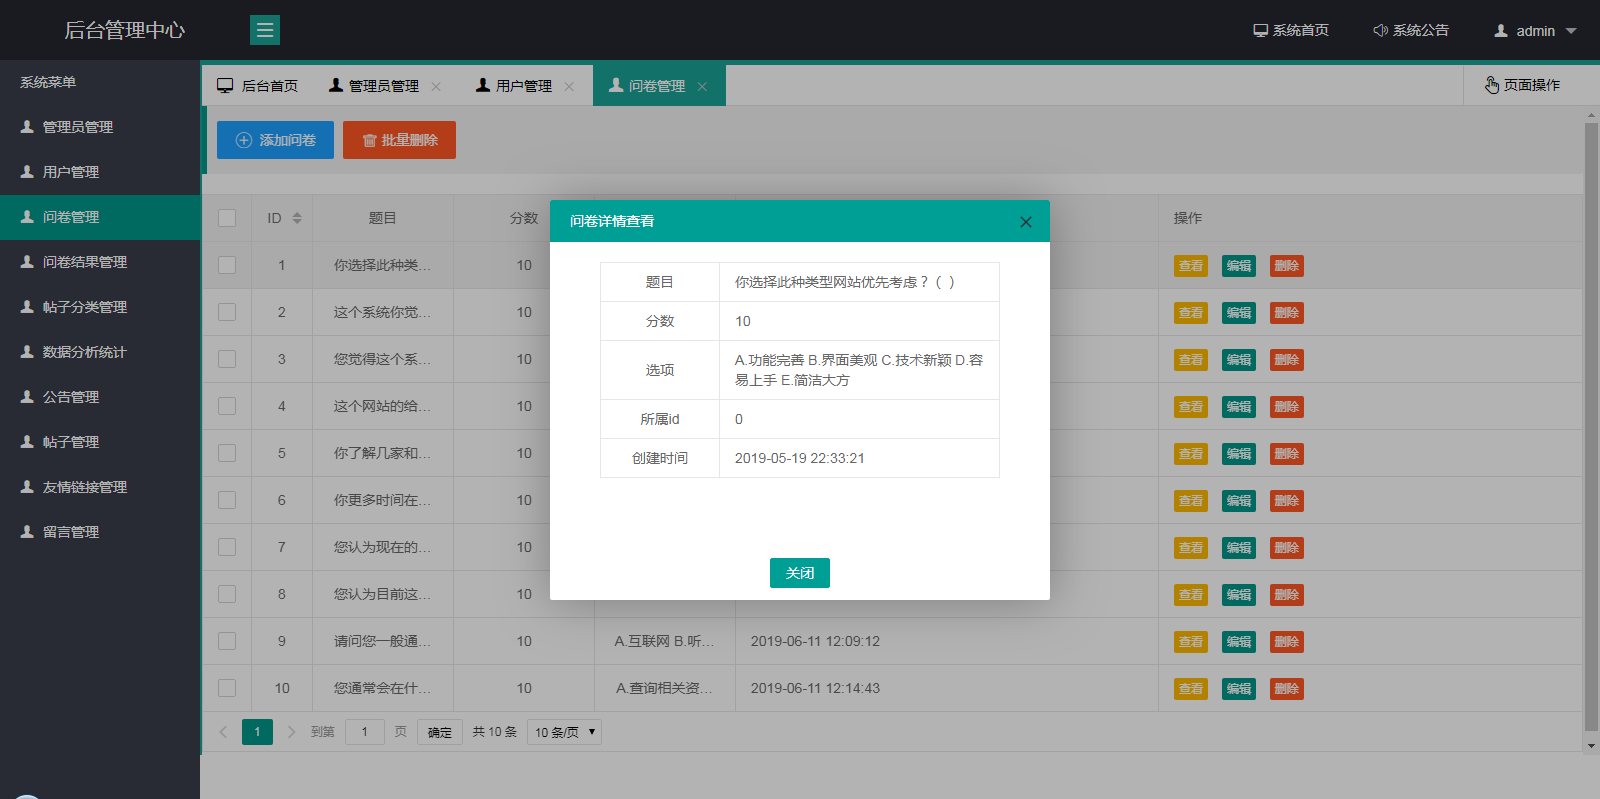Check the checkbox for row ID 6
This screenshot has width=1600, height=799.
tap(227, 500)
